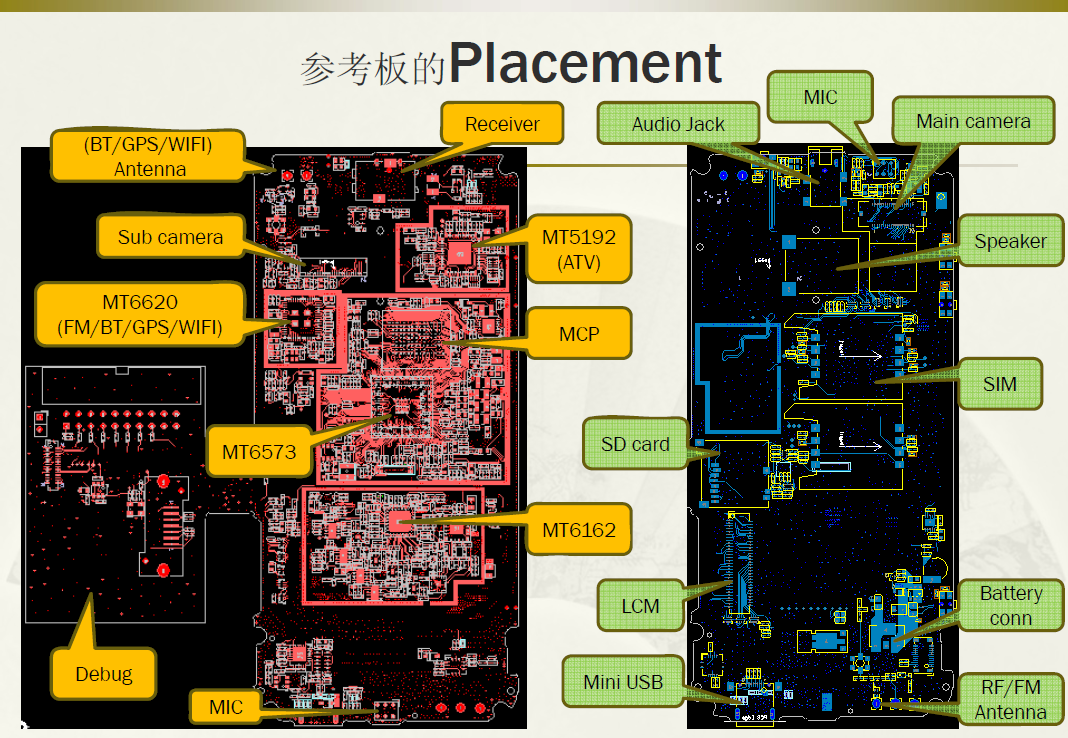This screenshot has height=738, width=1068.
Task: Click the Sub camera callout
Action: [170, 237]
